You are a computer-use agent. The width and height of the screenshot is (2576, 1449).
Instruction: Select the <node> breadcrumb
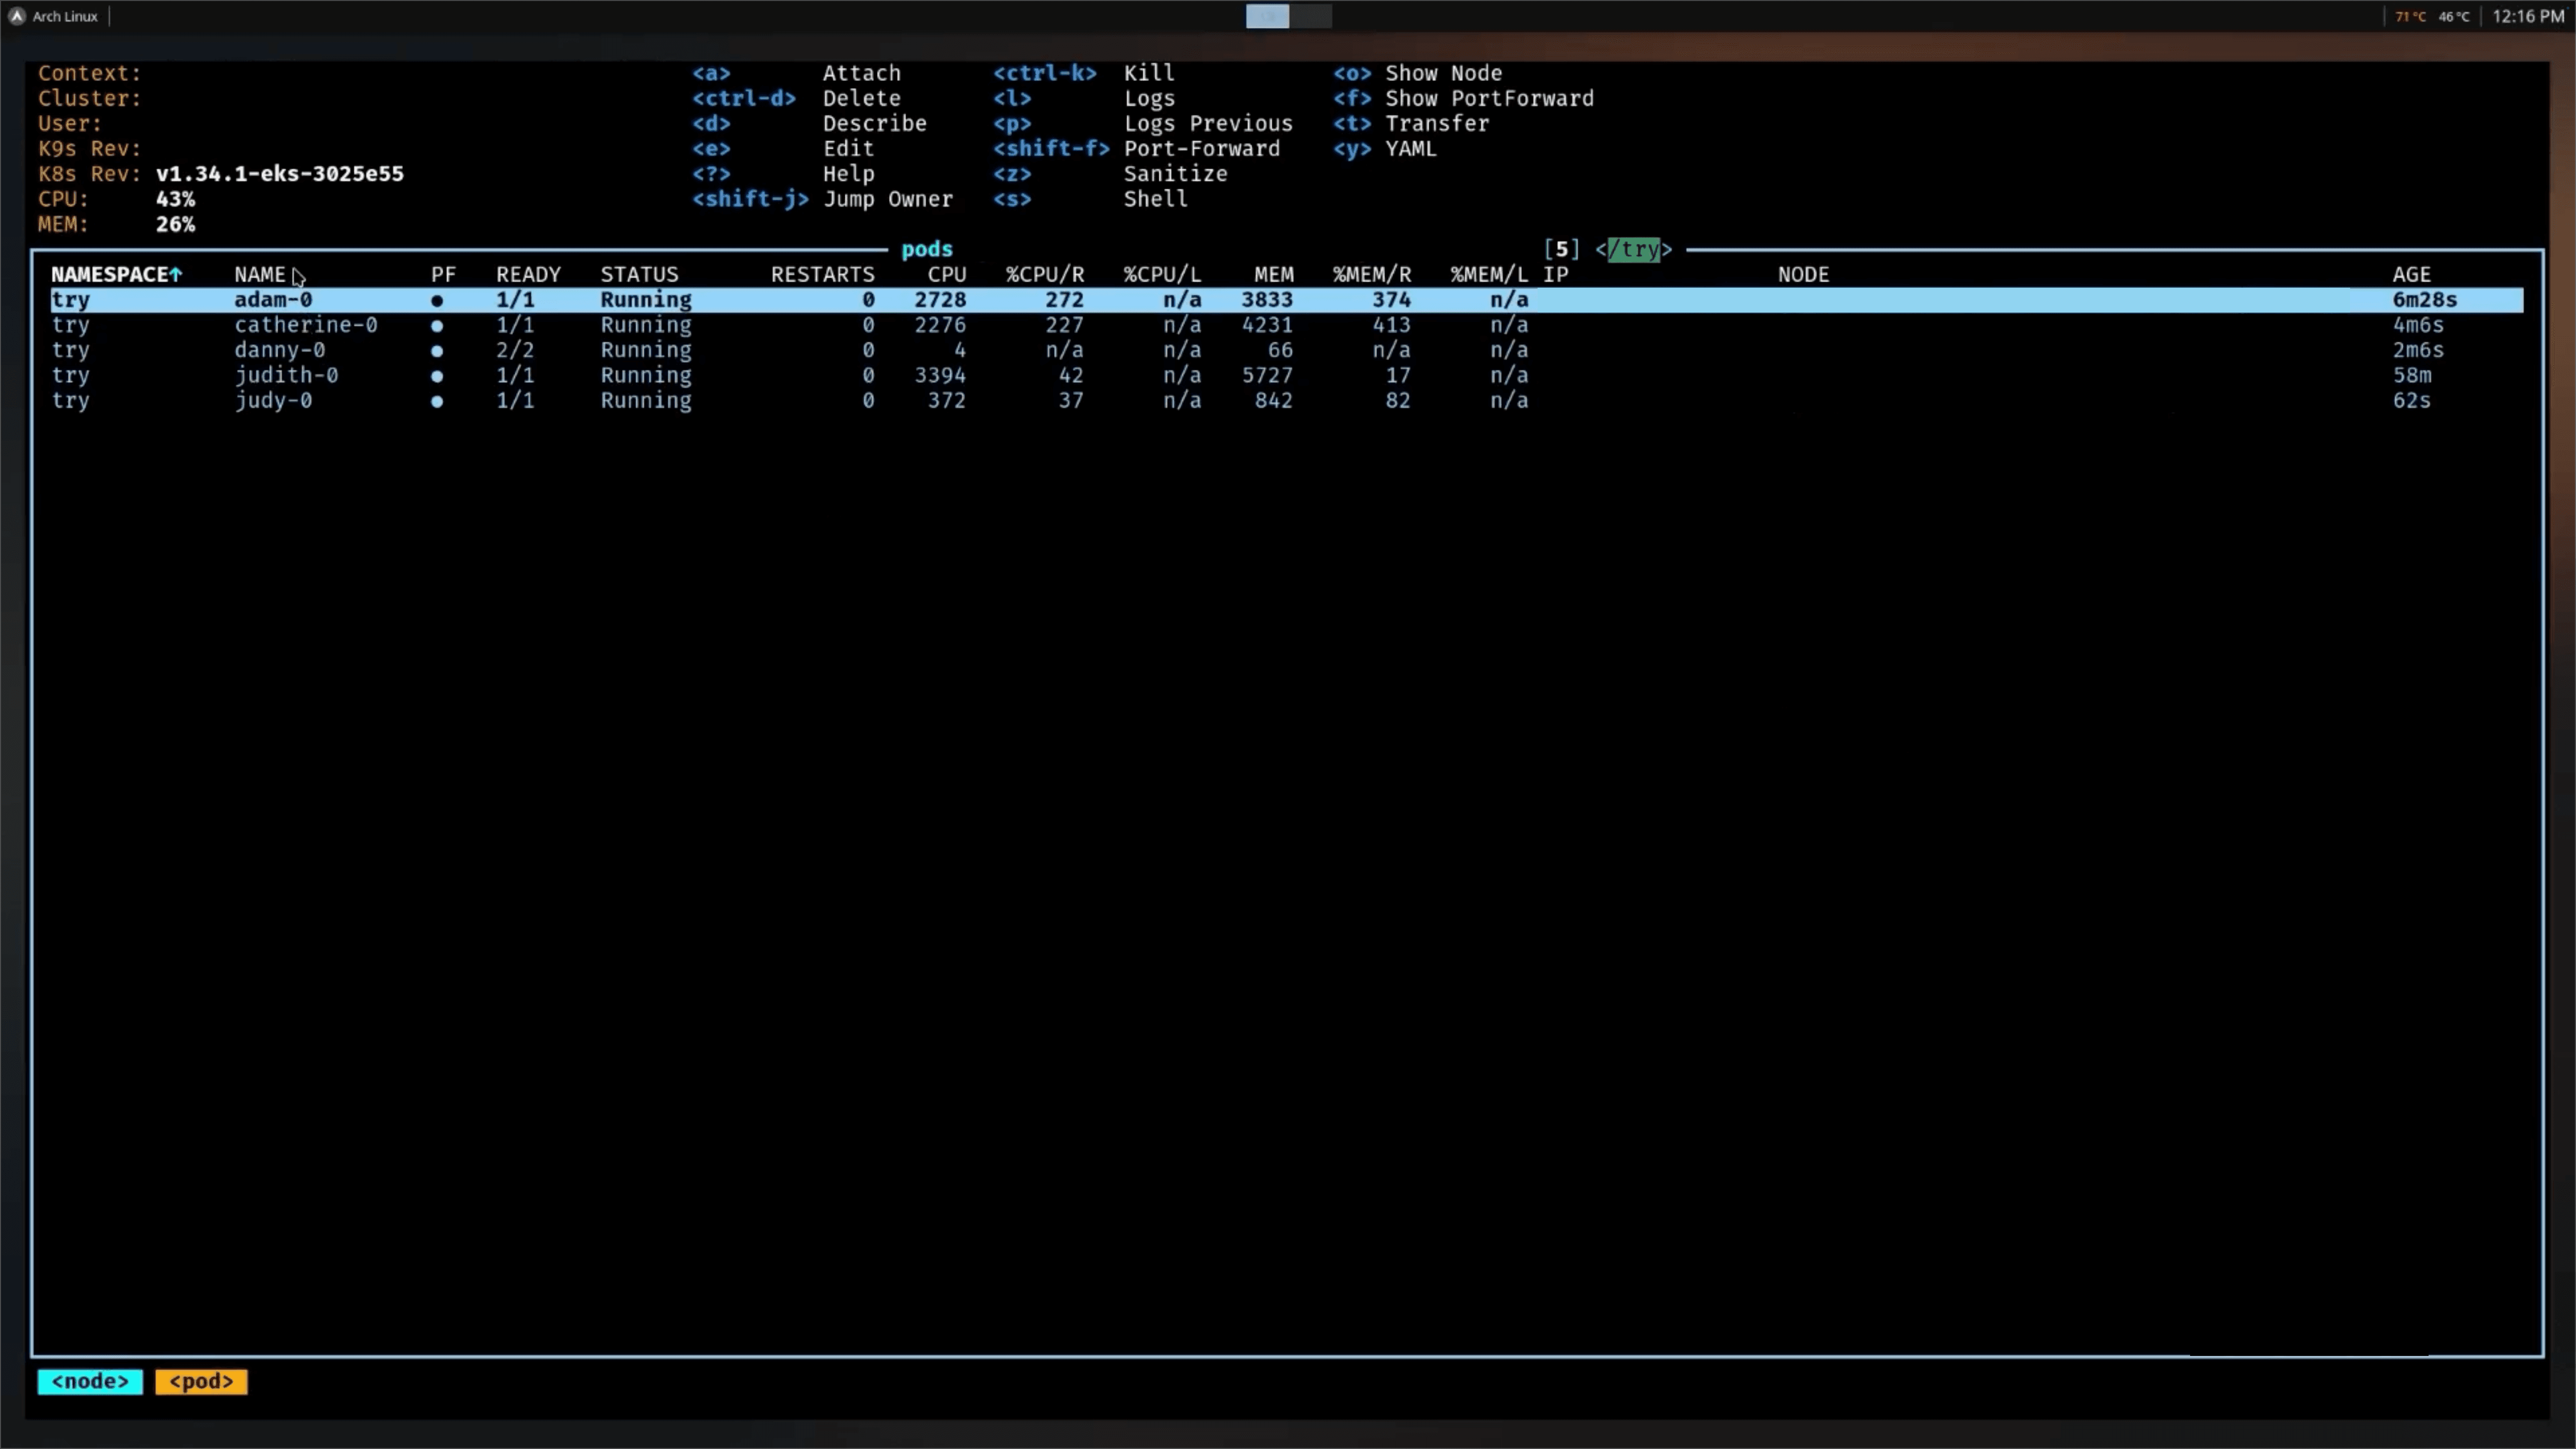coord(90,1381)
